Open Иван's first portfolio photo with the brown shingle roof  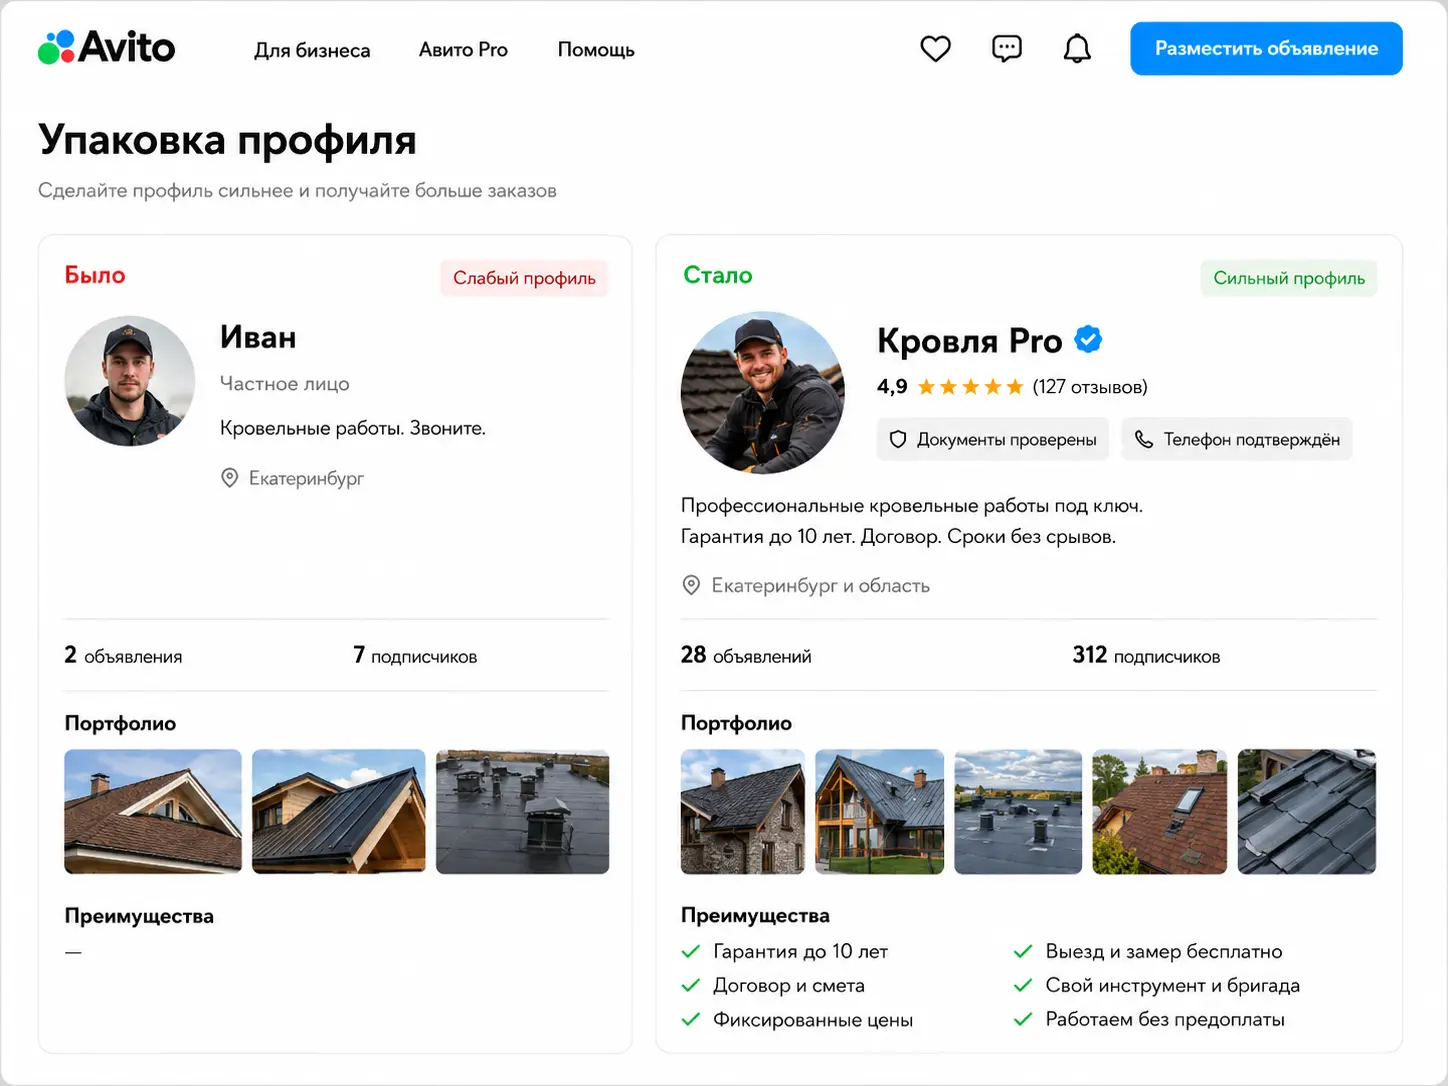click(153, 812)
